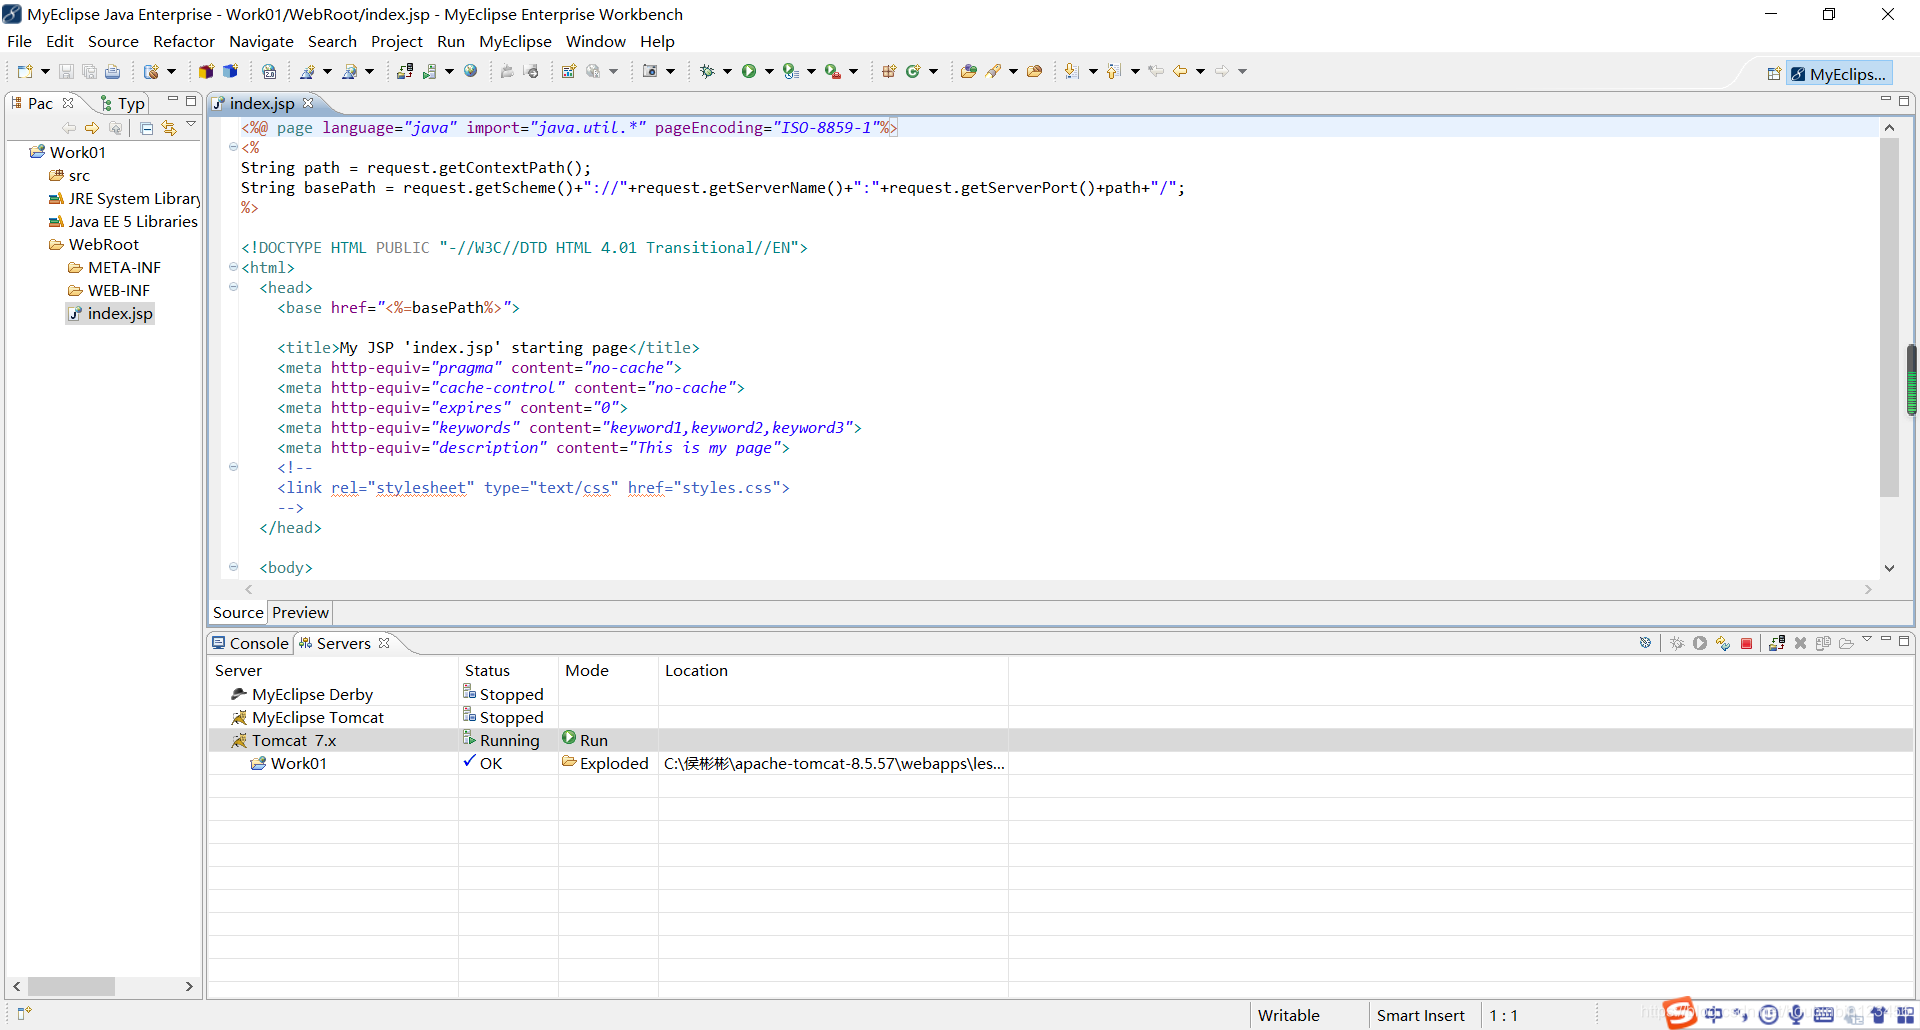Click the forward arrow in Package Explorer toolbar
The width and height of the screenshot is (1920, 1030).
(92, 128)
